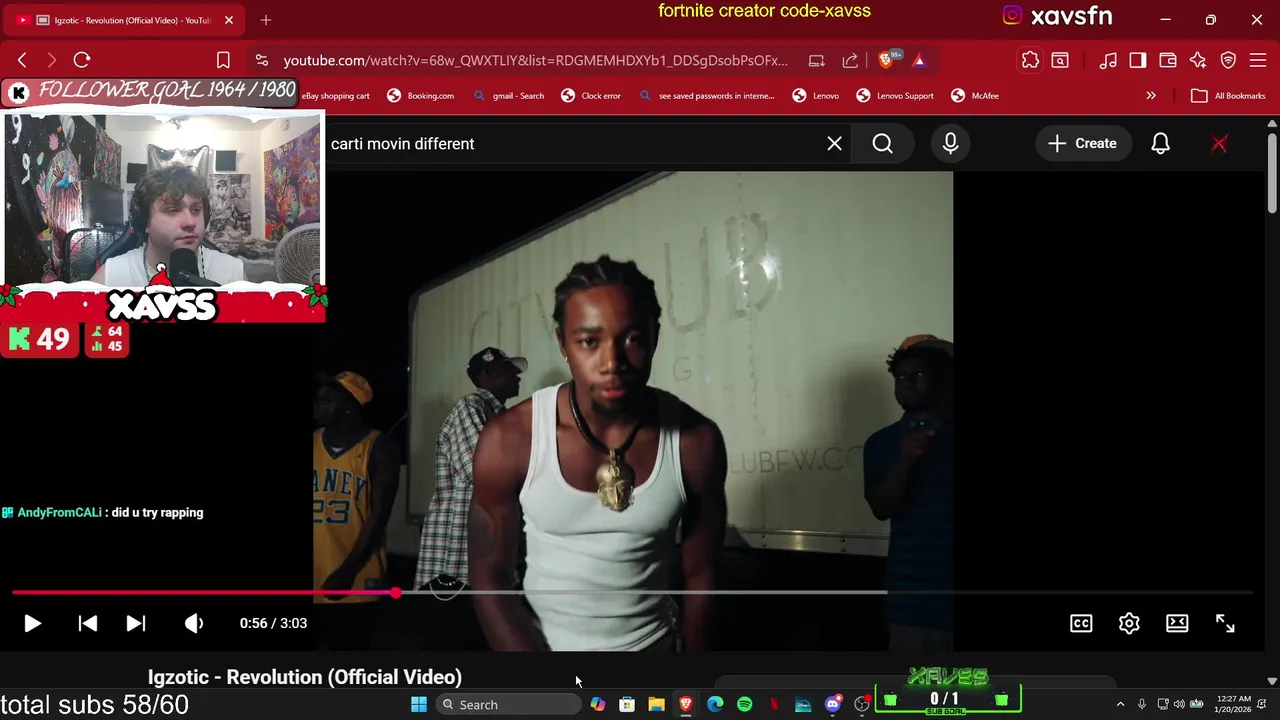Open Microsoft Copilot from taskbar
The width and height of the screenshot is (1280, 720).
coord(598,705)
